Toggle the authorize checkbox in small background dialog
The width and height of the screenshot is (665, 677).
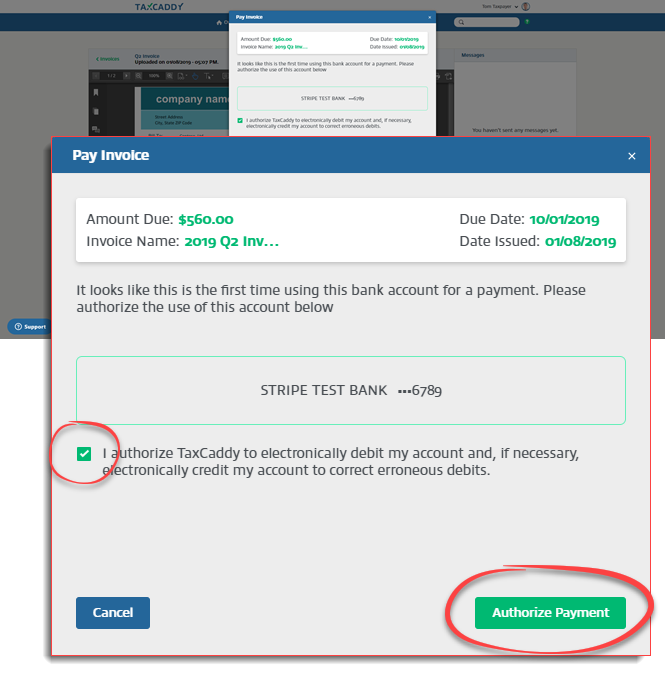[240, 120]
